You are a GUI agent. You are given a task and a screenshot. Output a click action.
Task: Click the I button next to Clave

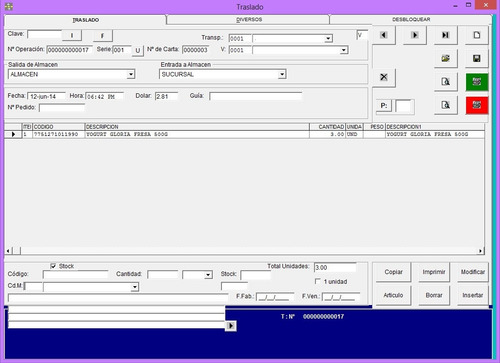coord(72,35)
